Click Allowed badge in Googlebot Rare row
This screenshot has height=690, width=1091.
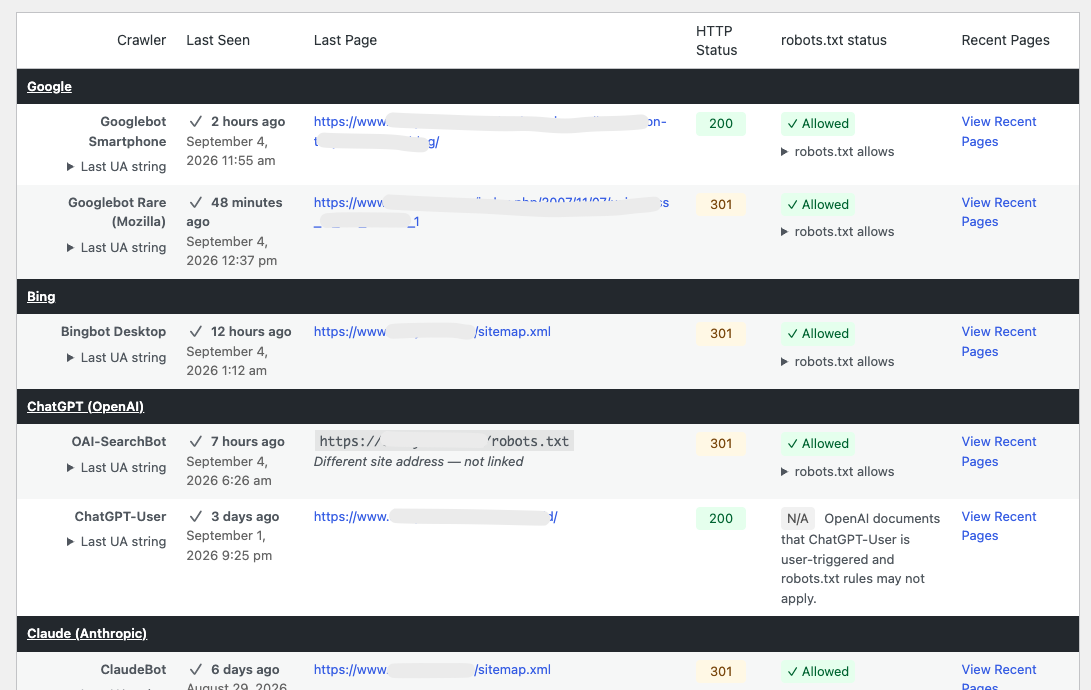point(818,204)
